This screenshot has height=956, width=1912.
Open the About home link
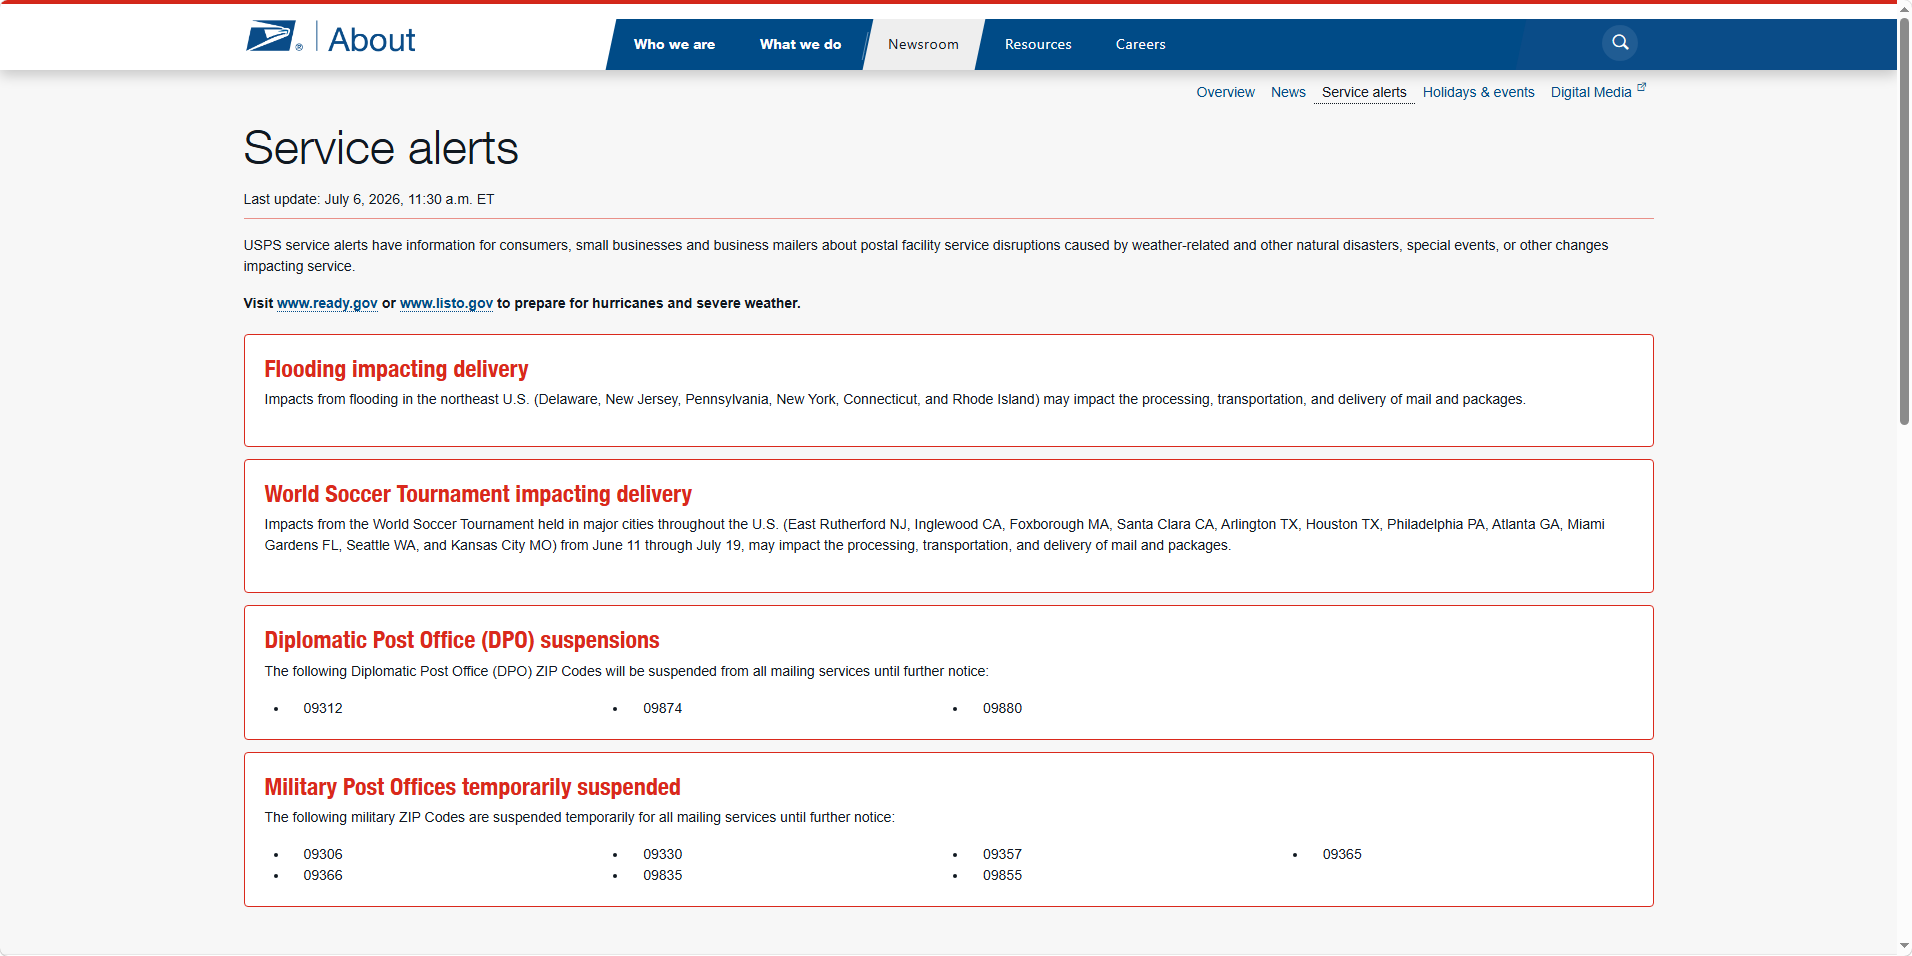[x=372, y=40]
